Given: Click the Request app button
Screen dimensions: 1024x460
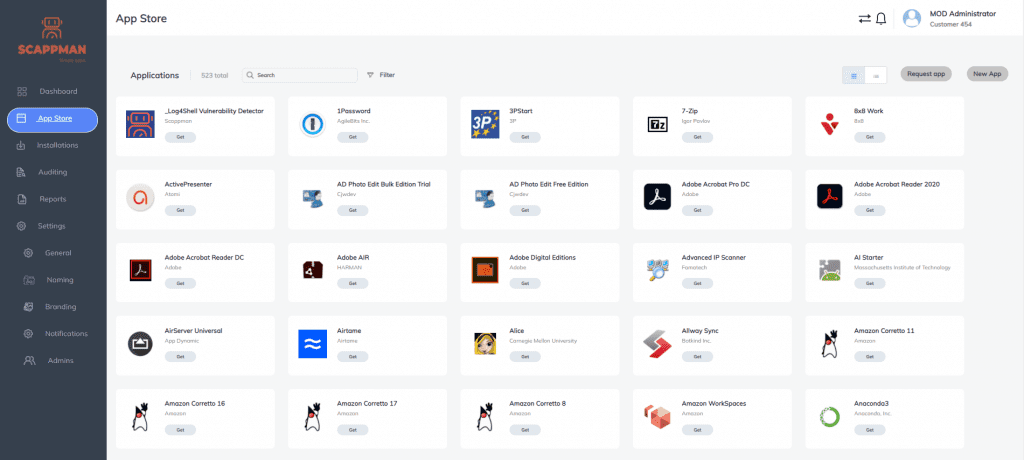Looking at the screenshot, I should pos(926,74).
